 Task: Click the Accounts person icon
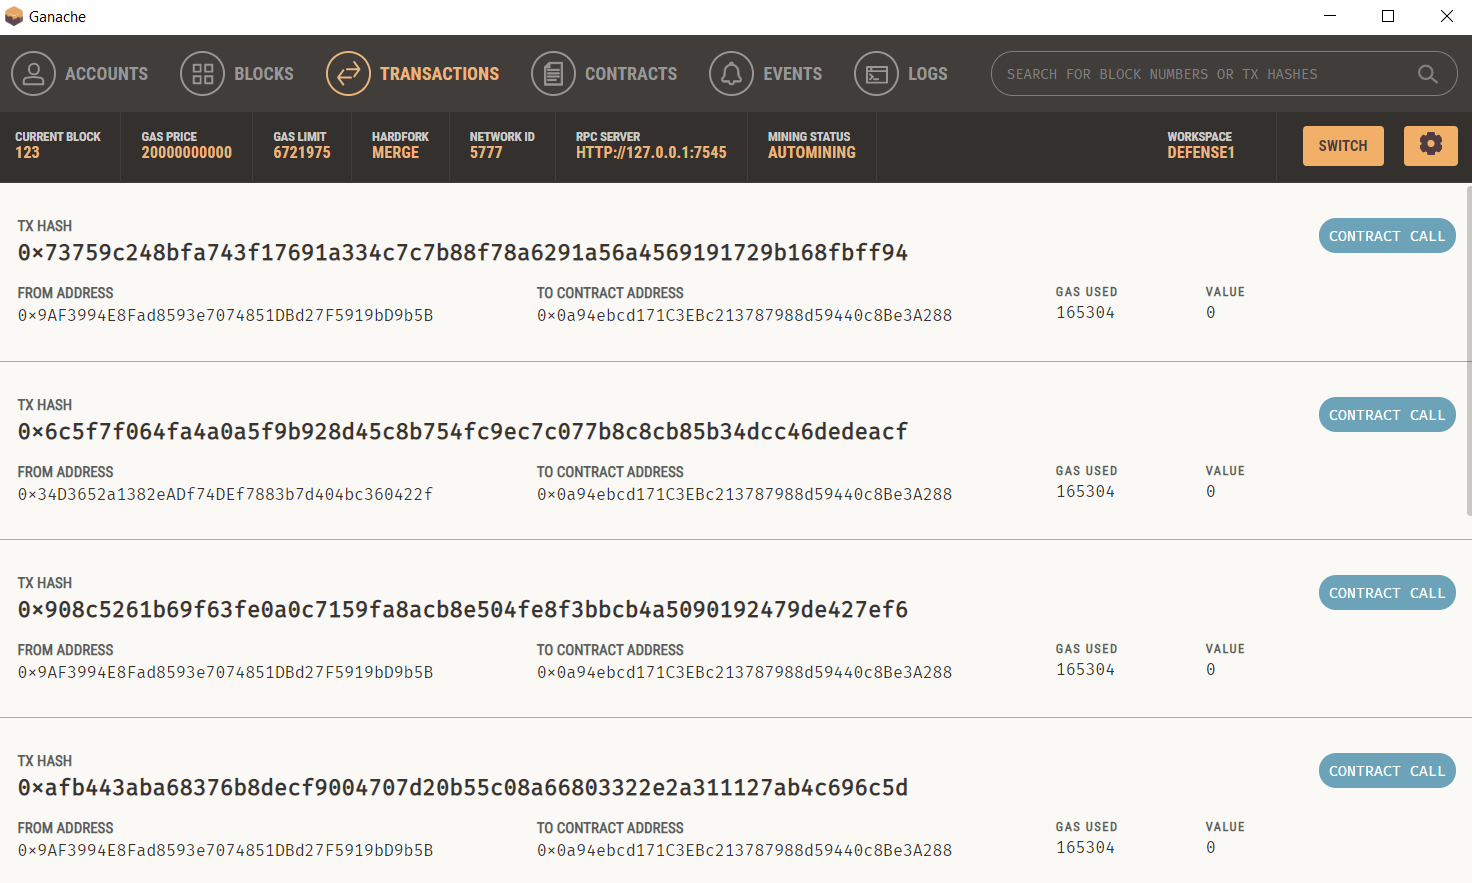tap(33, 74)
